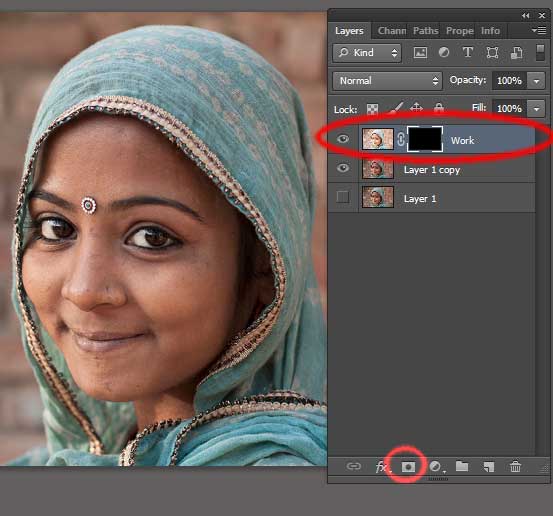Lock transparent pixels icon

[372, 109]
